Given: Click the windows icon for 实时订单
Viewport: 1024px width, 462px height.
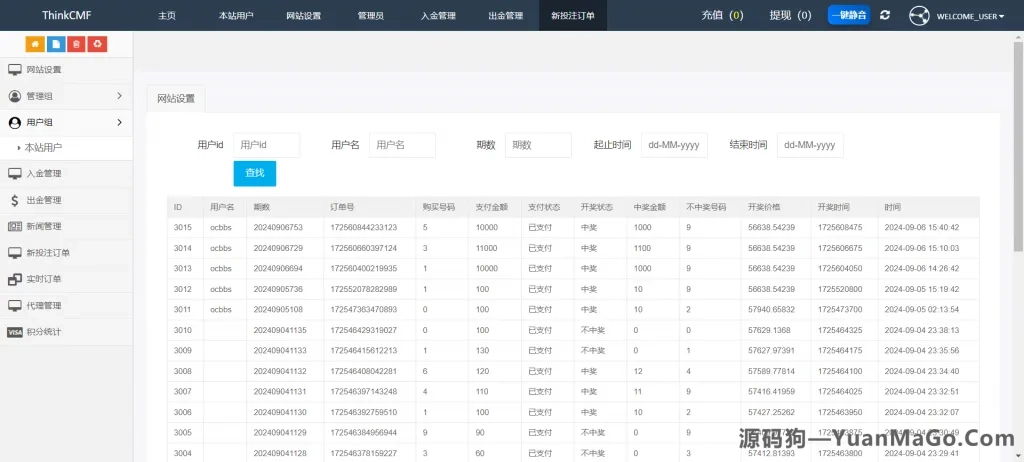Looking at the screenshot, I should click(x=14, y=280).
